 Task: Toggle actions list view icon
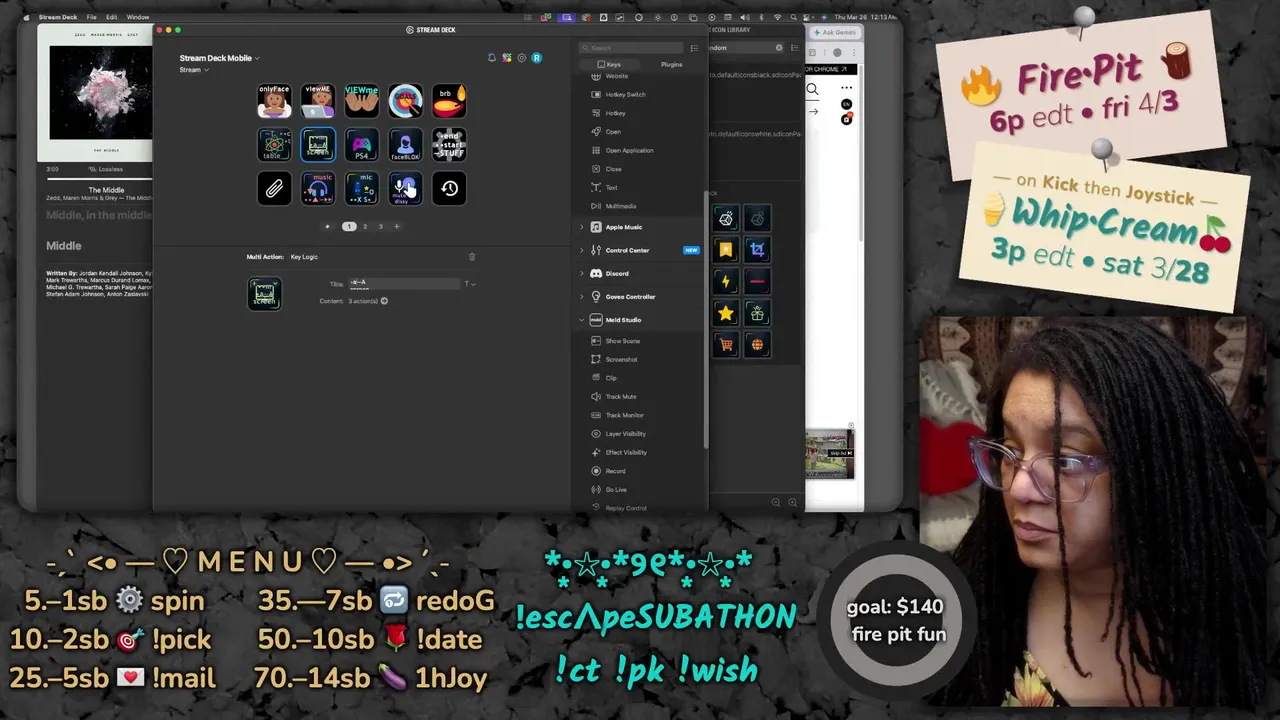coord(694,48)
